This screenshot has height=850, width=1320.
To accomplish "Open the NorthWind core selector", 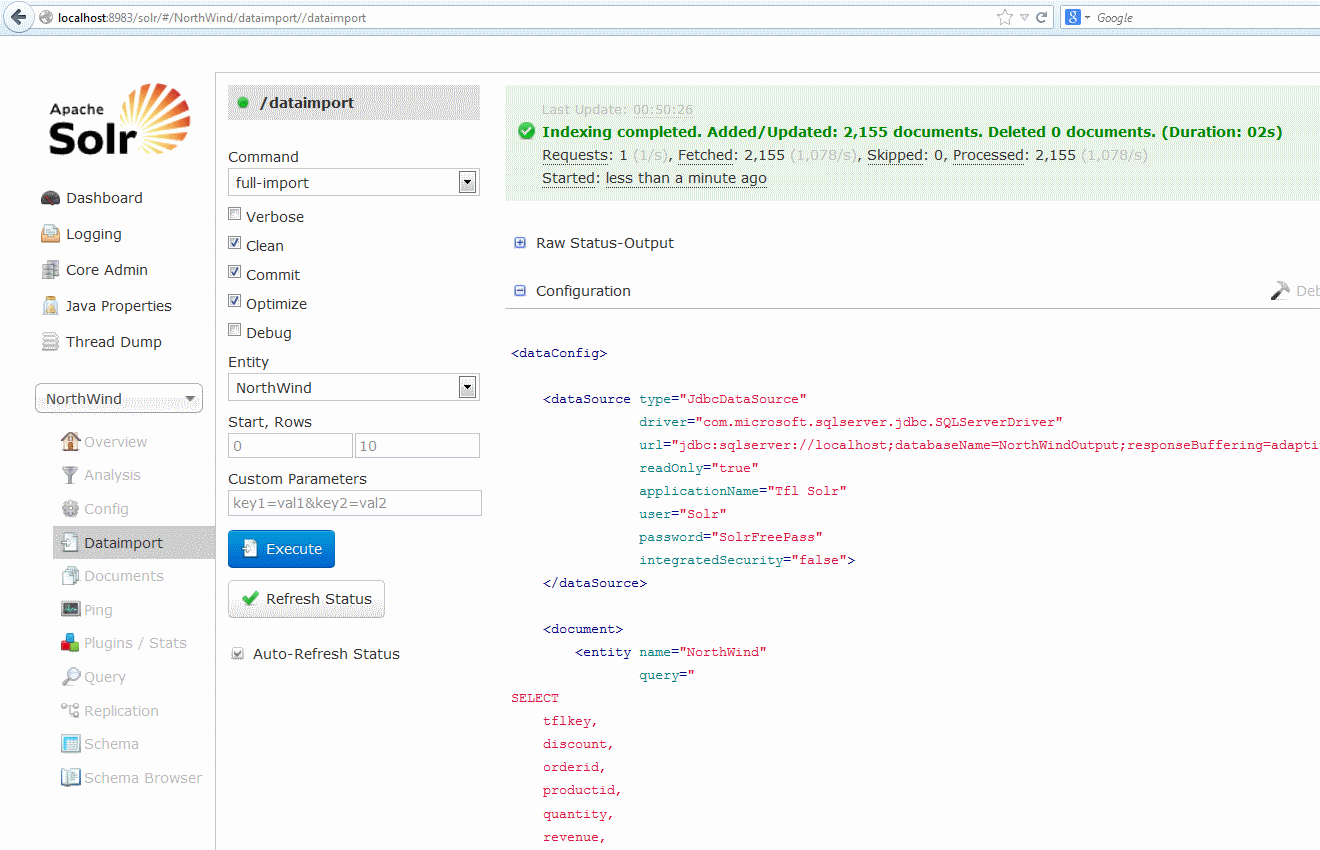I will (119, 398).
